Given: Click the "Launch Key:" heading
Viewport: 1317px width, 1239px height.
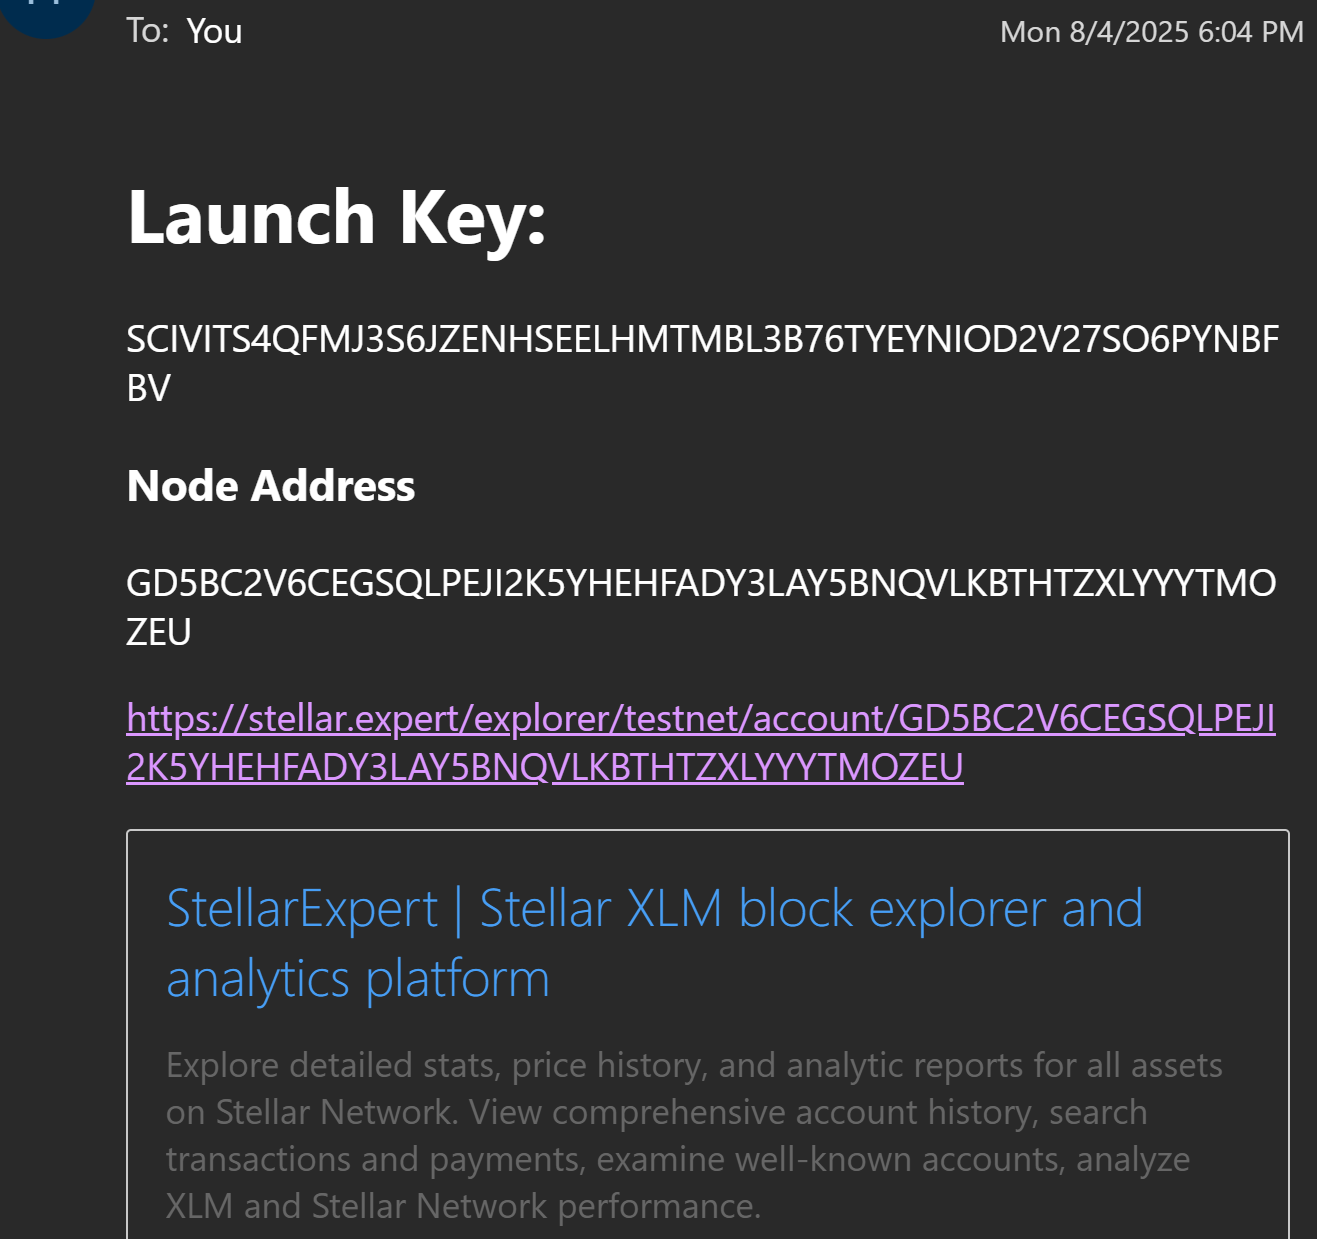Looking at the screenshot, I should pos(337,217).
